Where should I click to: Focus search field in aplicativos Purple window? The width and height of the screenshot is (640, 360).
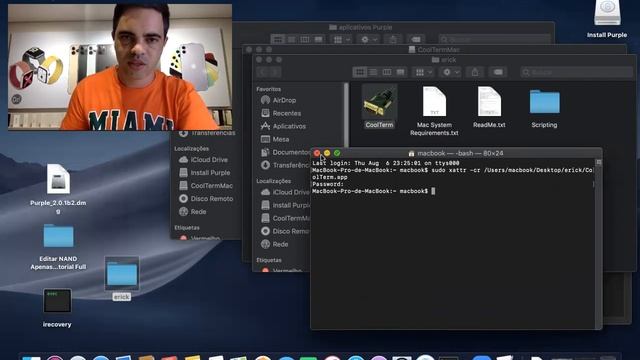(494, 40)
